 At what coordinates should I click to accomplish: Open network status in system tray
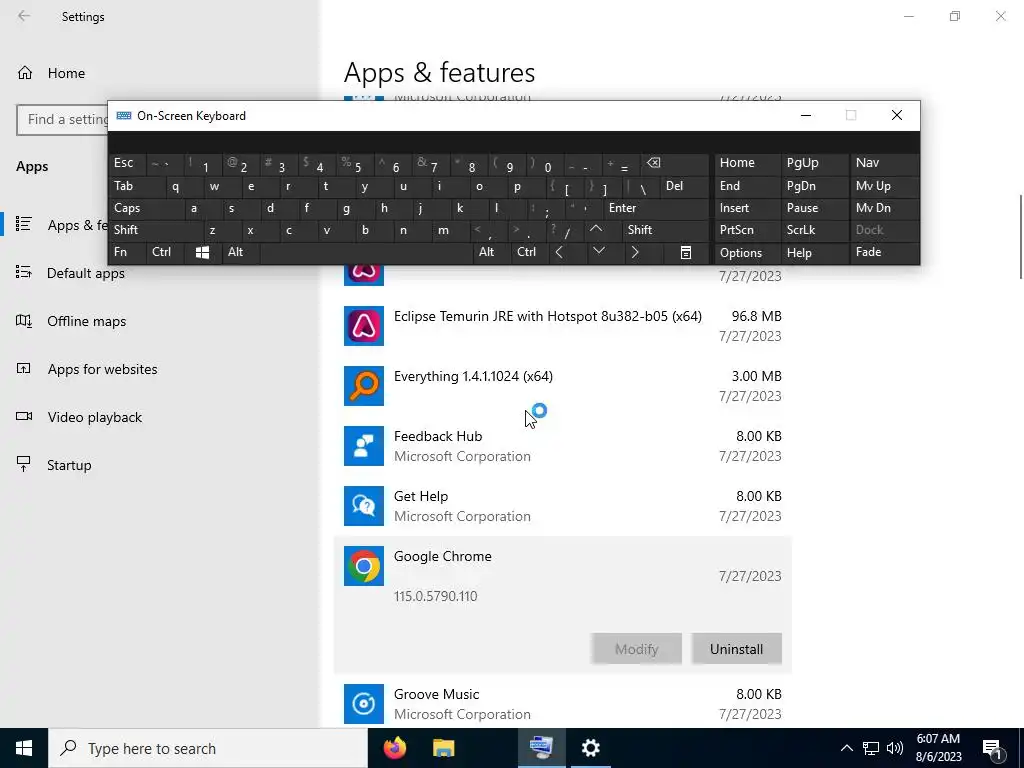click(x=871, y=748)
